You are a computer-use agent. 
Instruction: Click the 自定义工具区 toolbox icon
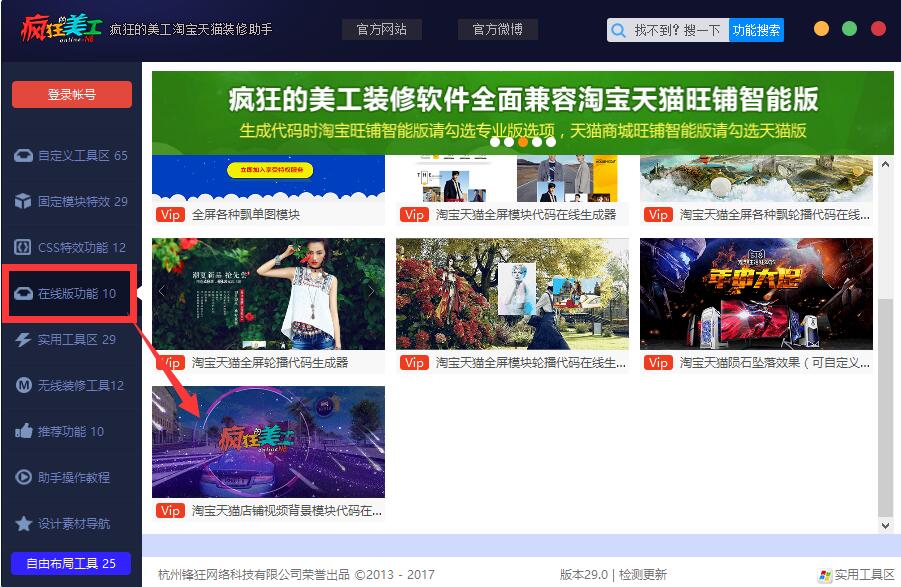23,156
